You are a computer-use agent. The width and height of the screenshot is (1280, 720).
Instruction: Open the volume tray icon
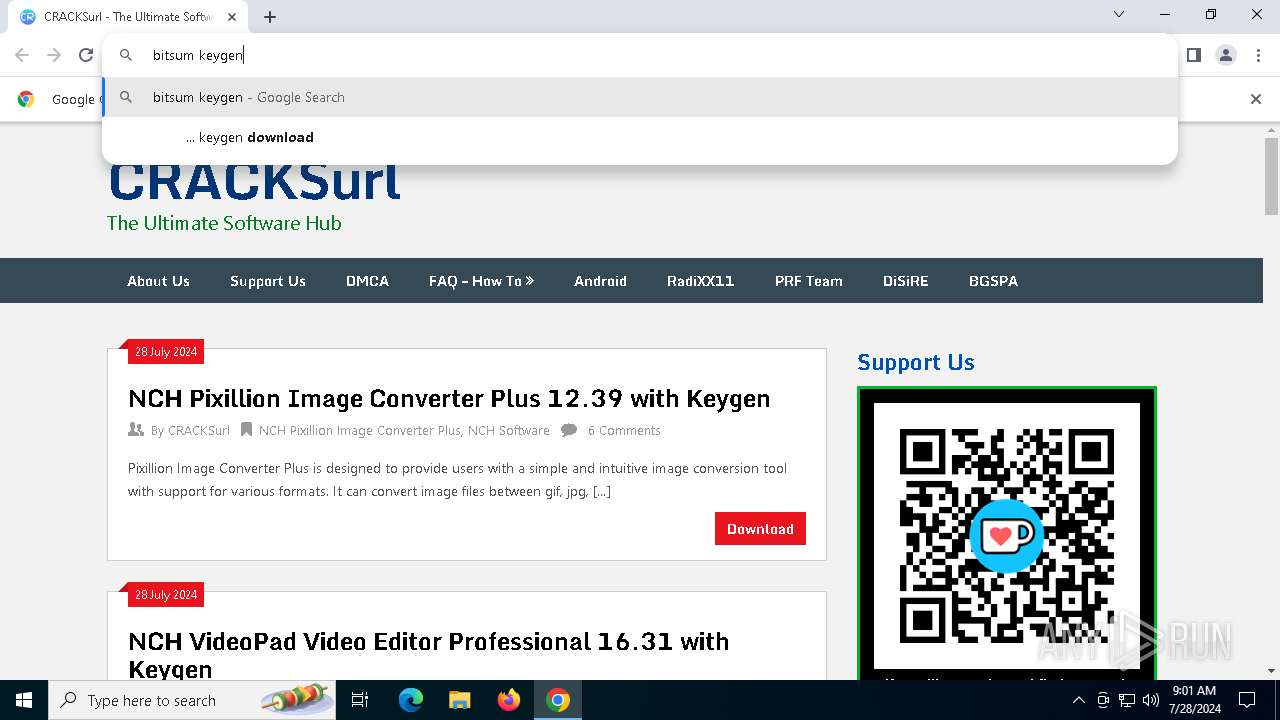(1151, 700)
